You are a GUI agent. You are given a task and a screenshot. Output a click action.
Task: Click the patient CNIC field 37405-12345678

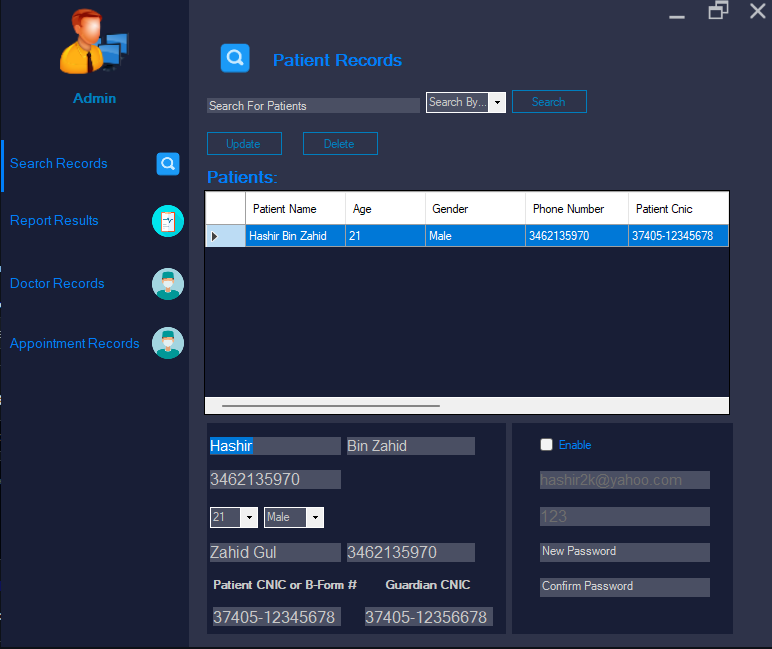(x=277, y=617)
